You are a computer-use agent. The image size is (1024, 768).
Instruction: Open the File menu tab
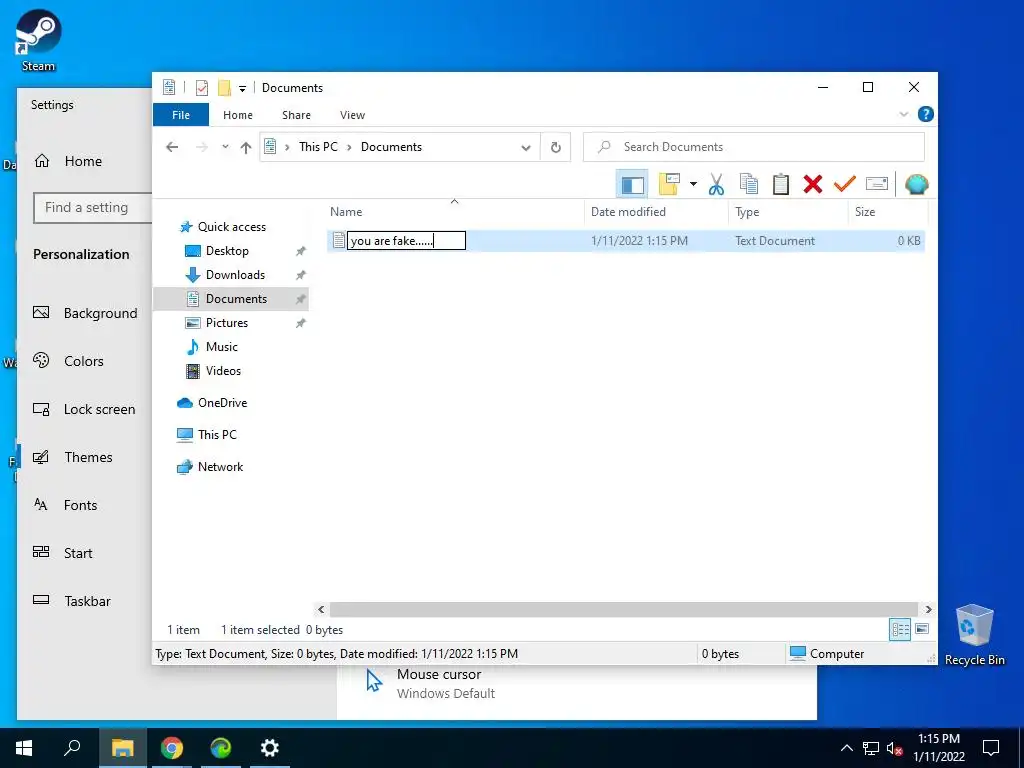pos(181,115)
